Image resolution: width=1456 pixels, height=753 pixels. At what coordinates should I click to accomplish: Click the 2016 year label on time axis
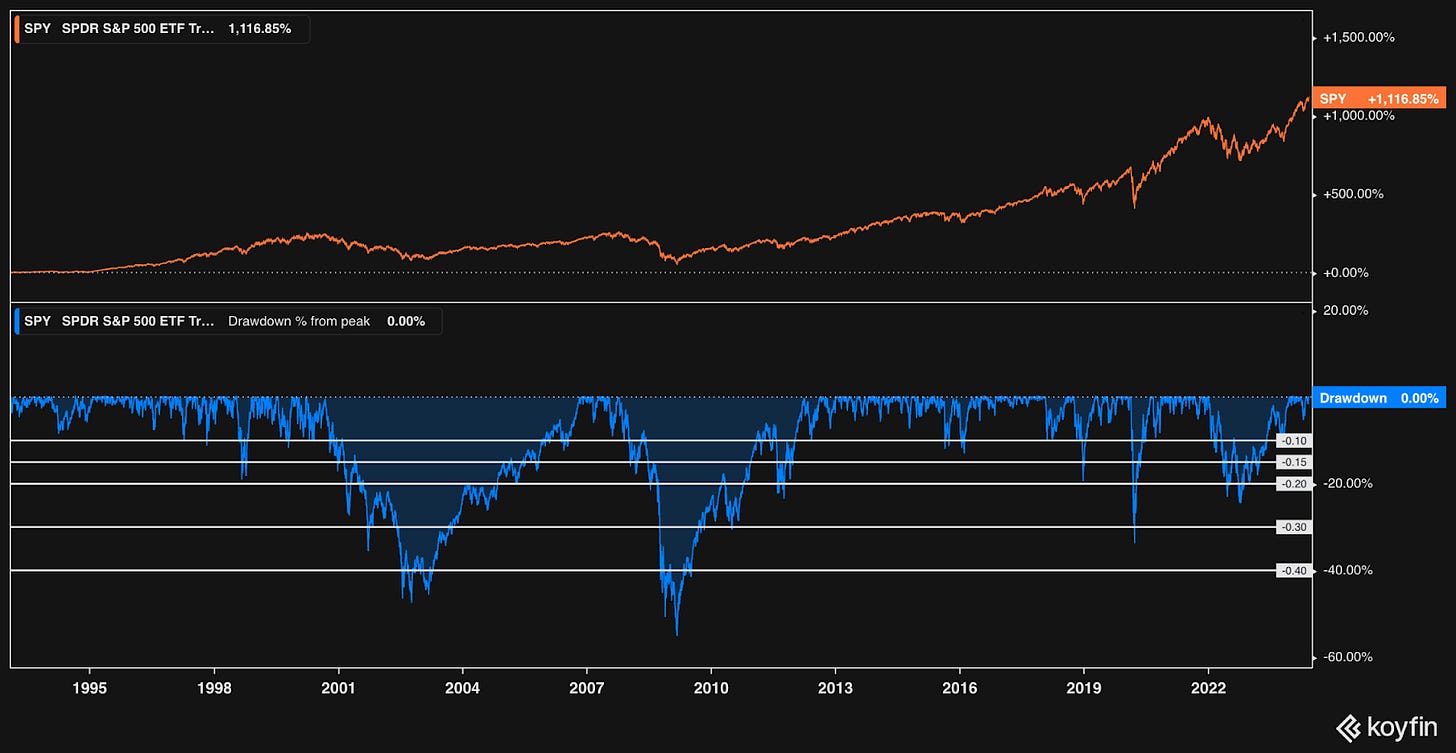click(x=959, y=688)
